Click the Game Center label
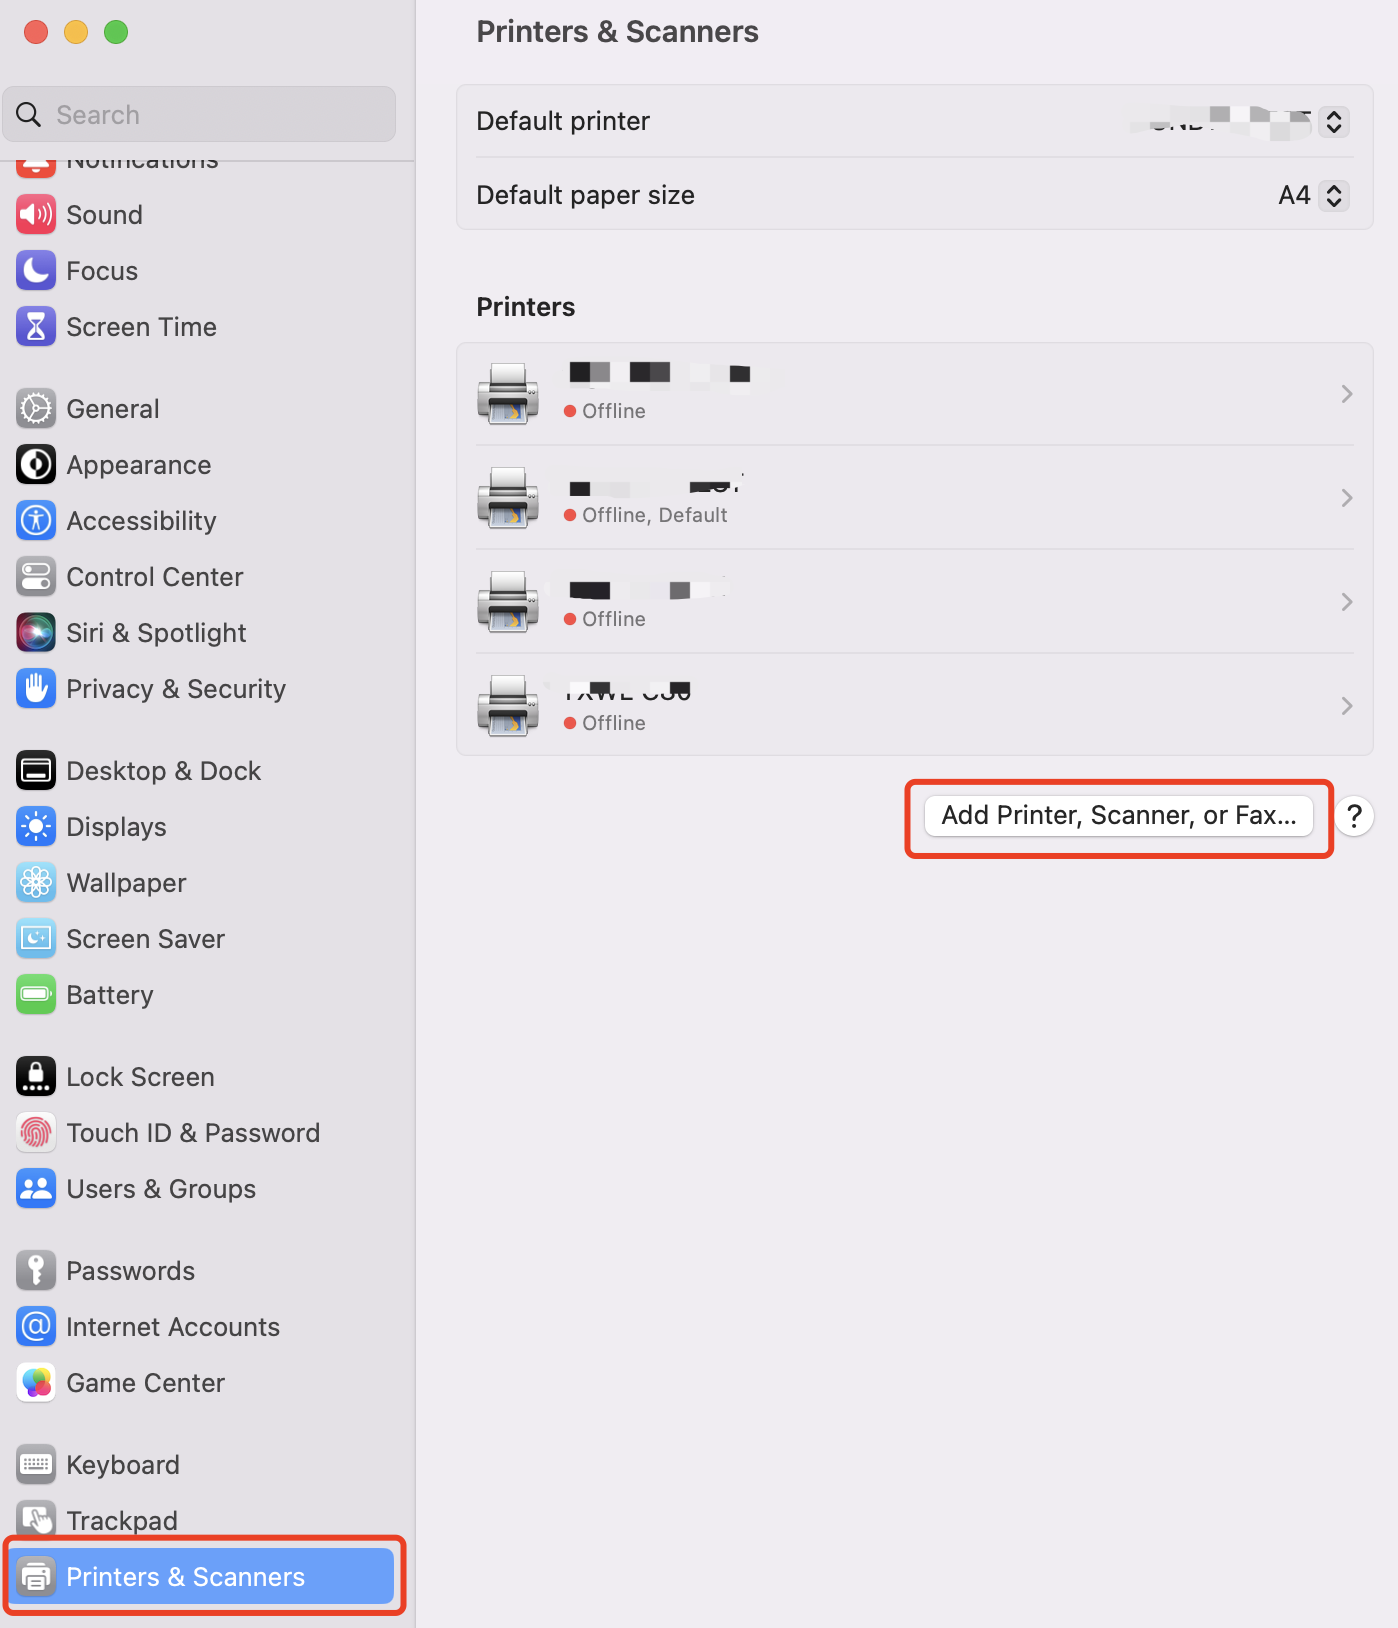1398x1628 pixels. point(146,1383)
